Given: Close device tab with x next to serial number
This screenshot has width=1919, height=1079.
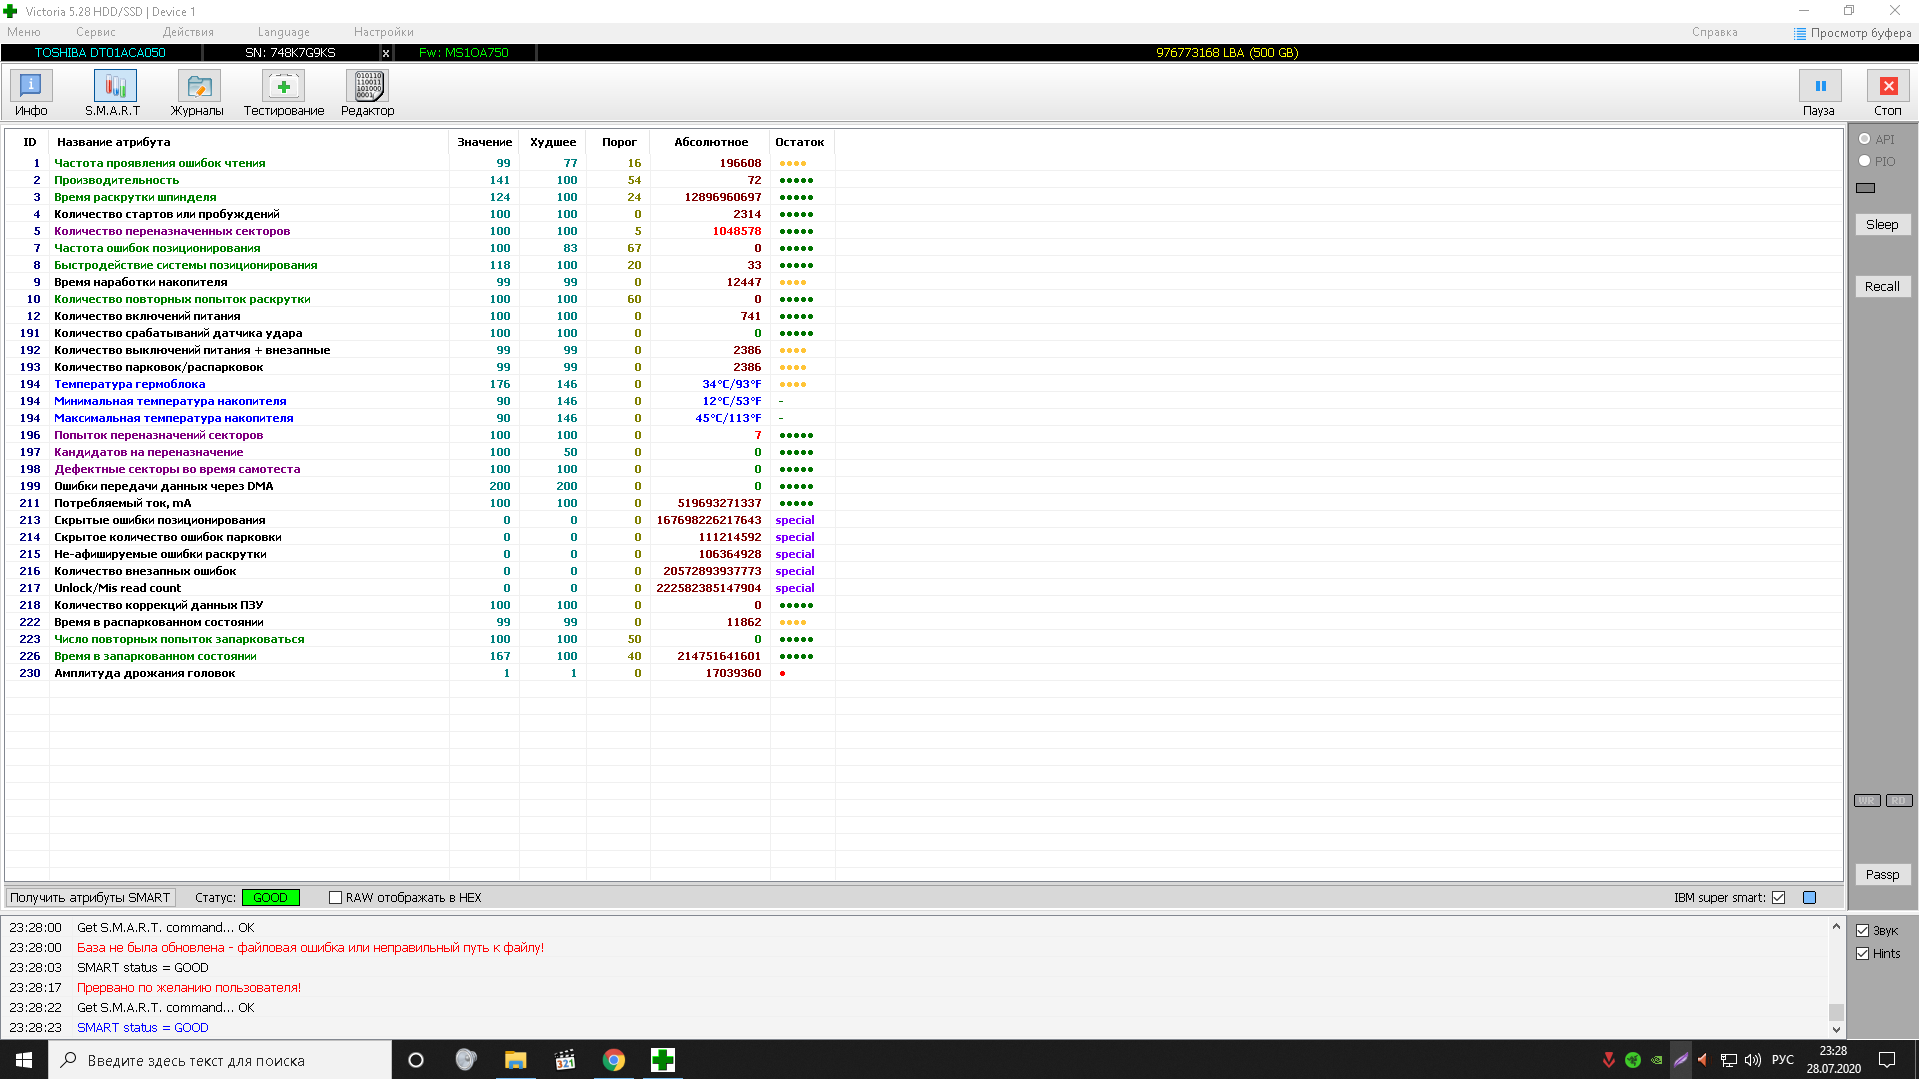Looking at the screenshot, I should (386, 53).
